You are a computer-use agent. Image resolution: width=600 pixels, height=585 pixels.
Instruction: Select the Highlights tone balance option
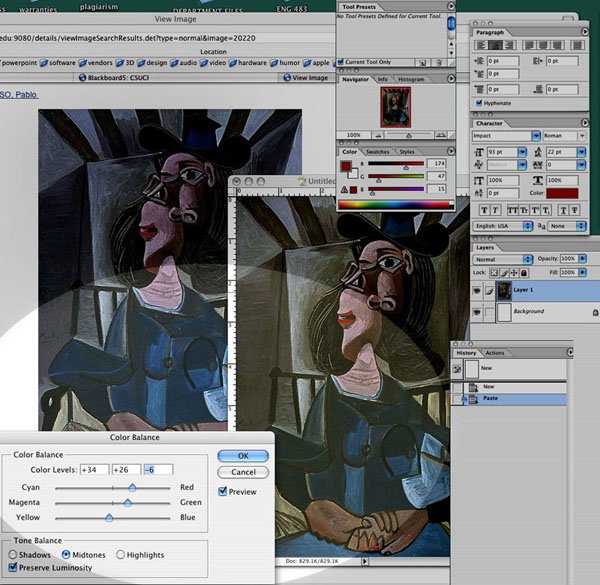coord(120,554)
